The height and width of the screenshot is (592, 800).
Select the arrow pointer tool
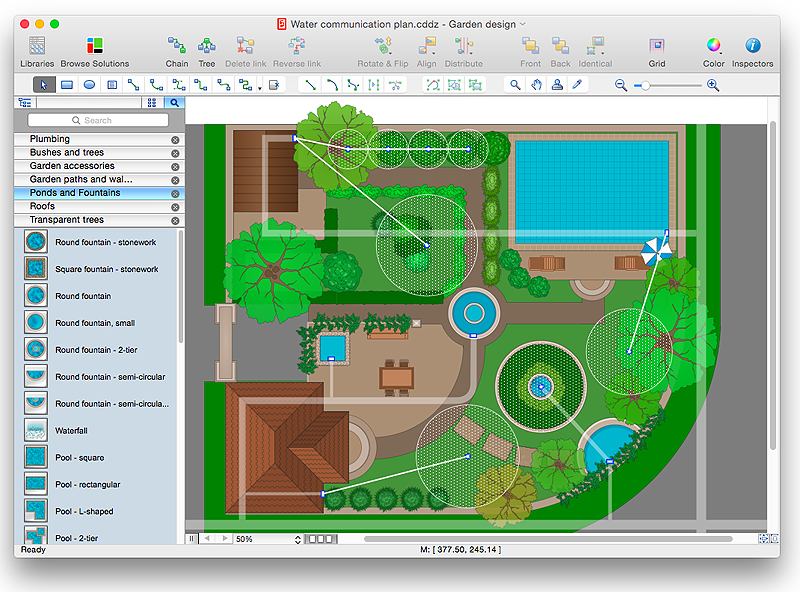pos(44,85)
